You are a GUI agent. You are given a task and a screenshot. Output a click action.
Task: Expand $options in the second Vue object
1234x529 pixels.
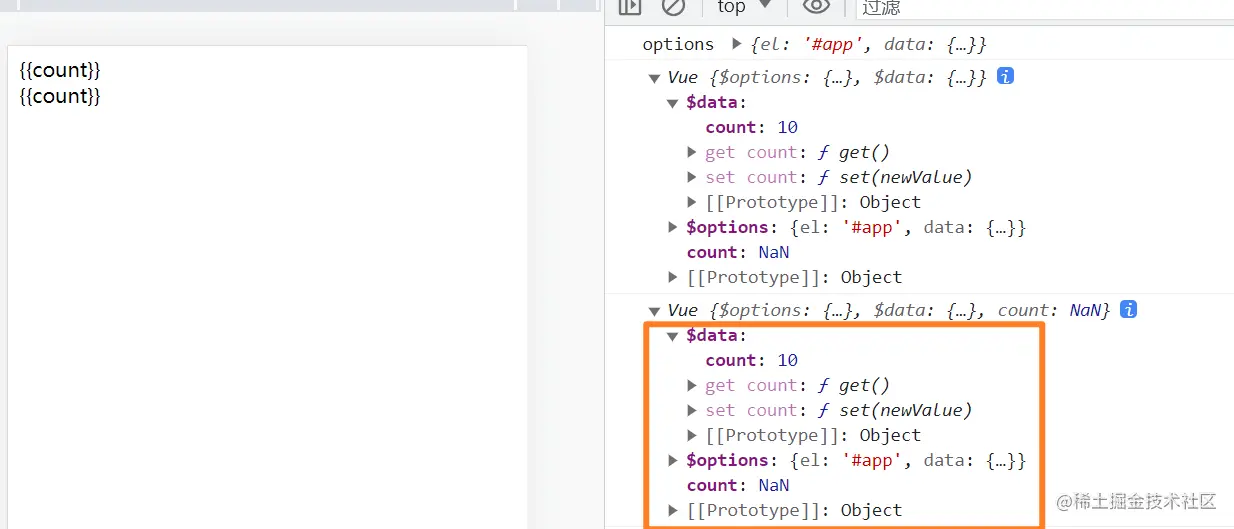673,460
